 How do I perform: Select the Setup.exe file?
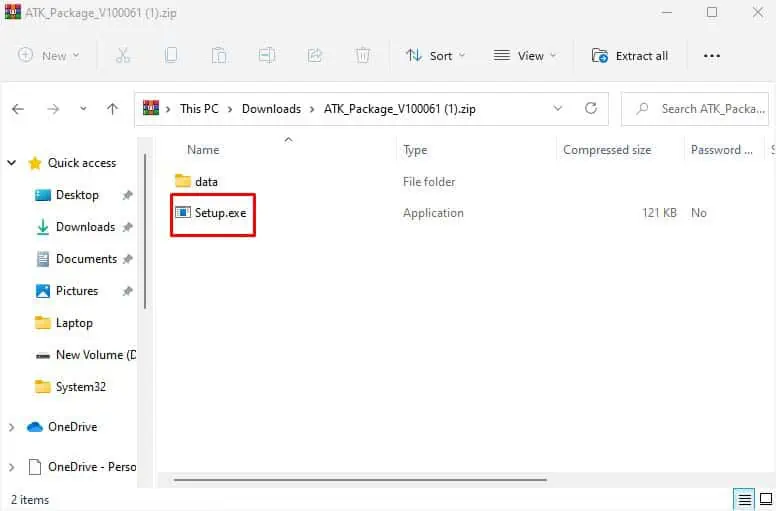point(211,213)
